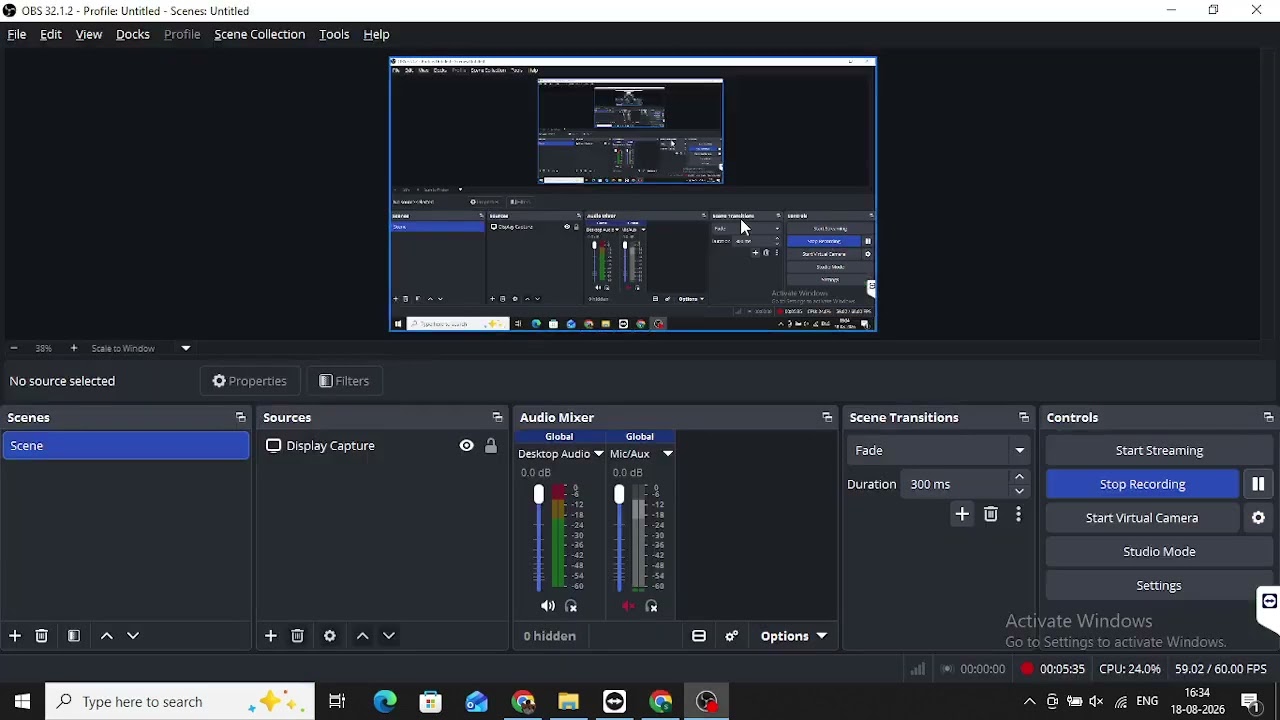1280x720 pixels.
Task: Open the File menu
Action: pos(17,34)
